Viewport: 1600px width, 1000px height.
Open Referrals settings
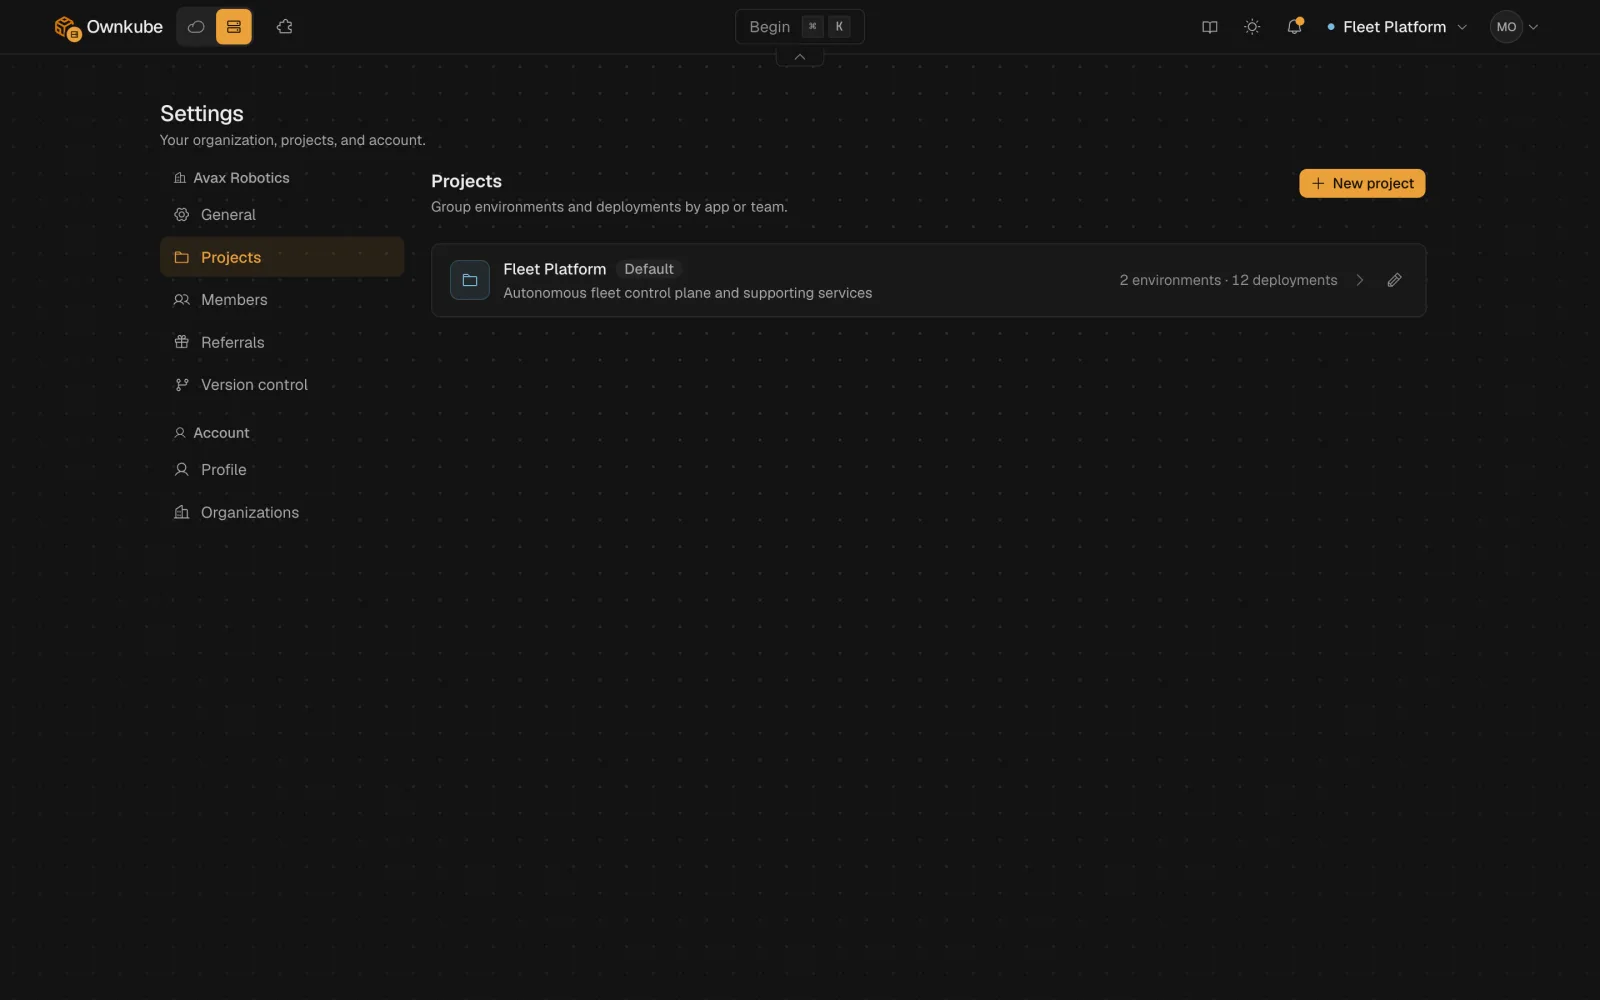coord(282,342)
